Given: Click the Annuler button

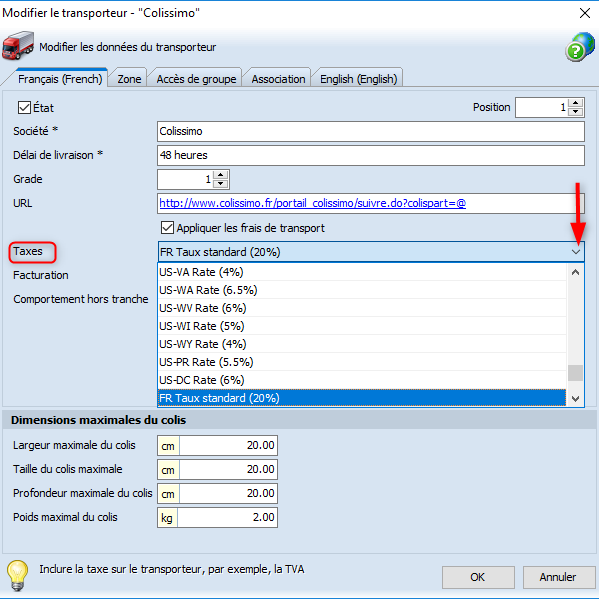Looking at the screenshot, I should [559, 577].
